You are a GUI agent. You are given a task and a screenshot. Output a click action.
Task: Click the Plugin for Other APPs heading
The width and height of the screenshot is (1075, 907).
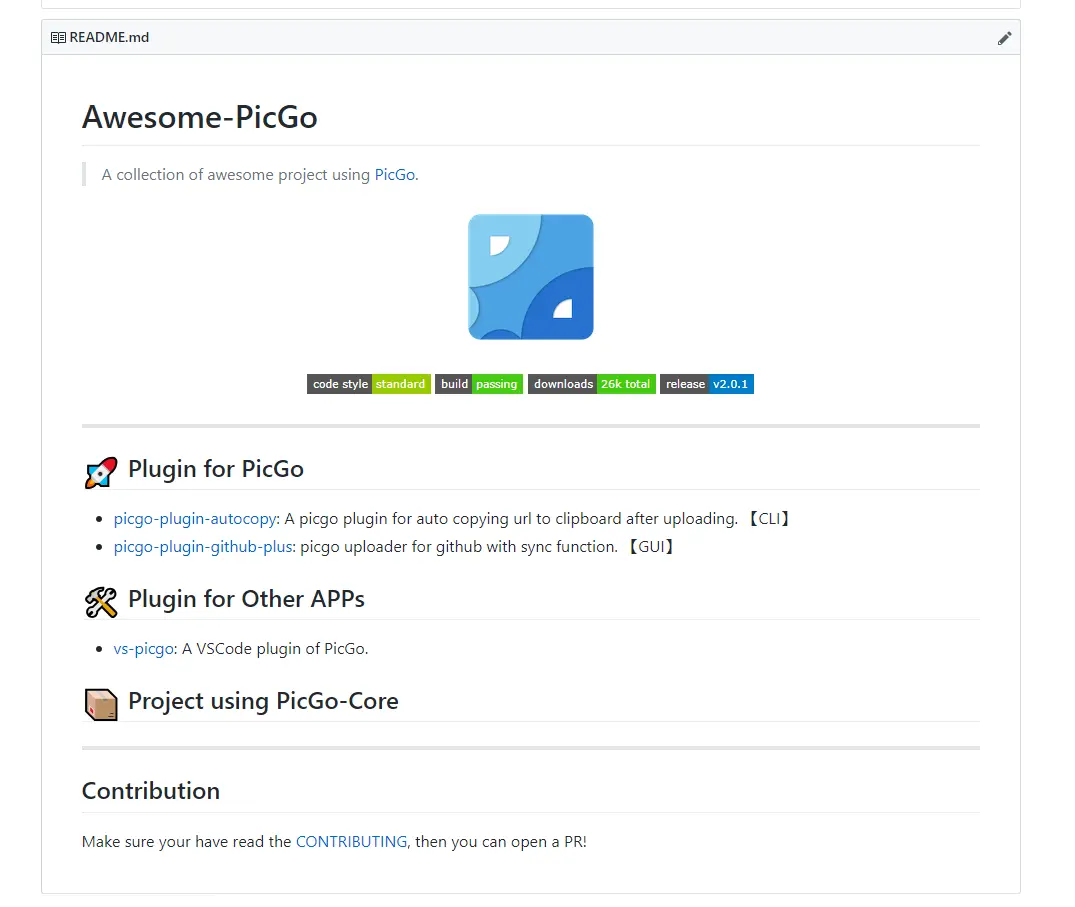(246, 599)
